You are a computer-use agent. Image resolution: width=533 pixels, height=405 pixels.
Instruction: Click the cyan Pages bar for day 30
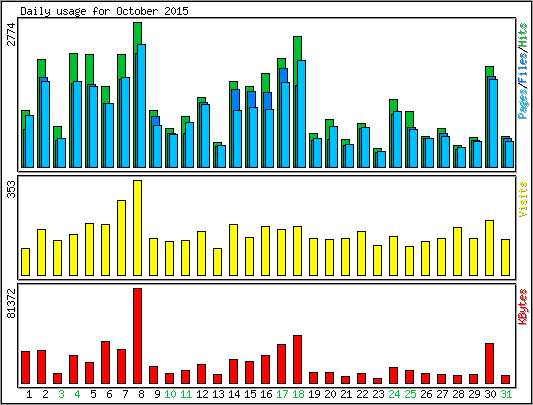(x=494, y=123)
